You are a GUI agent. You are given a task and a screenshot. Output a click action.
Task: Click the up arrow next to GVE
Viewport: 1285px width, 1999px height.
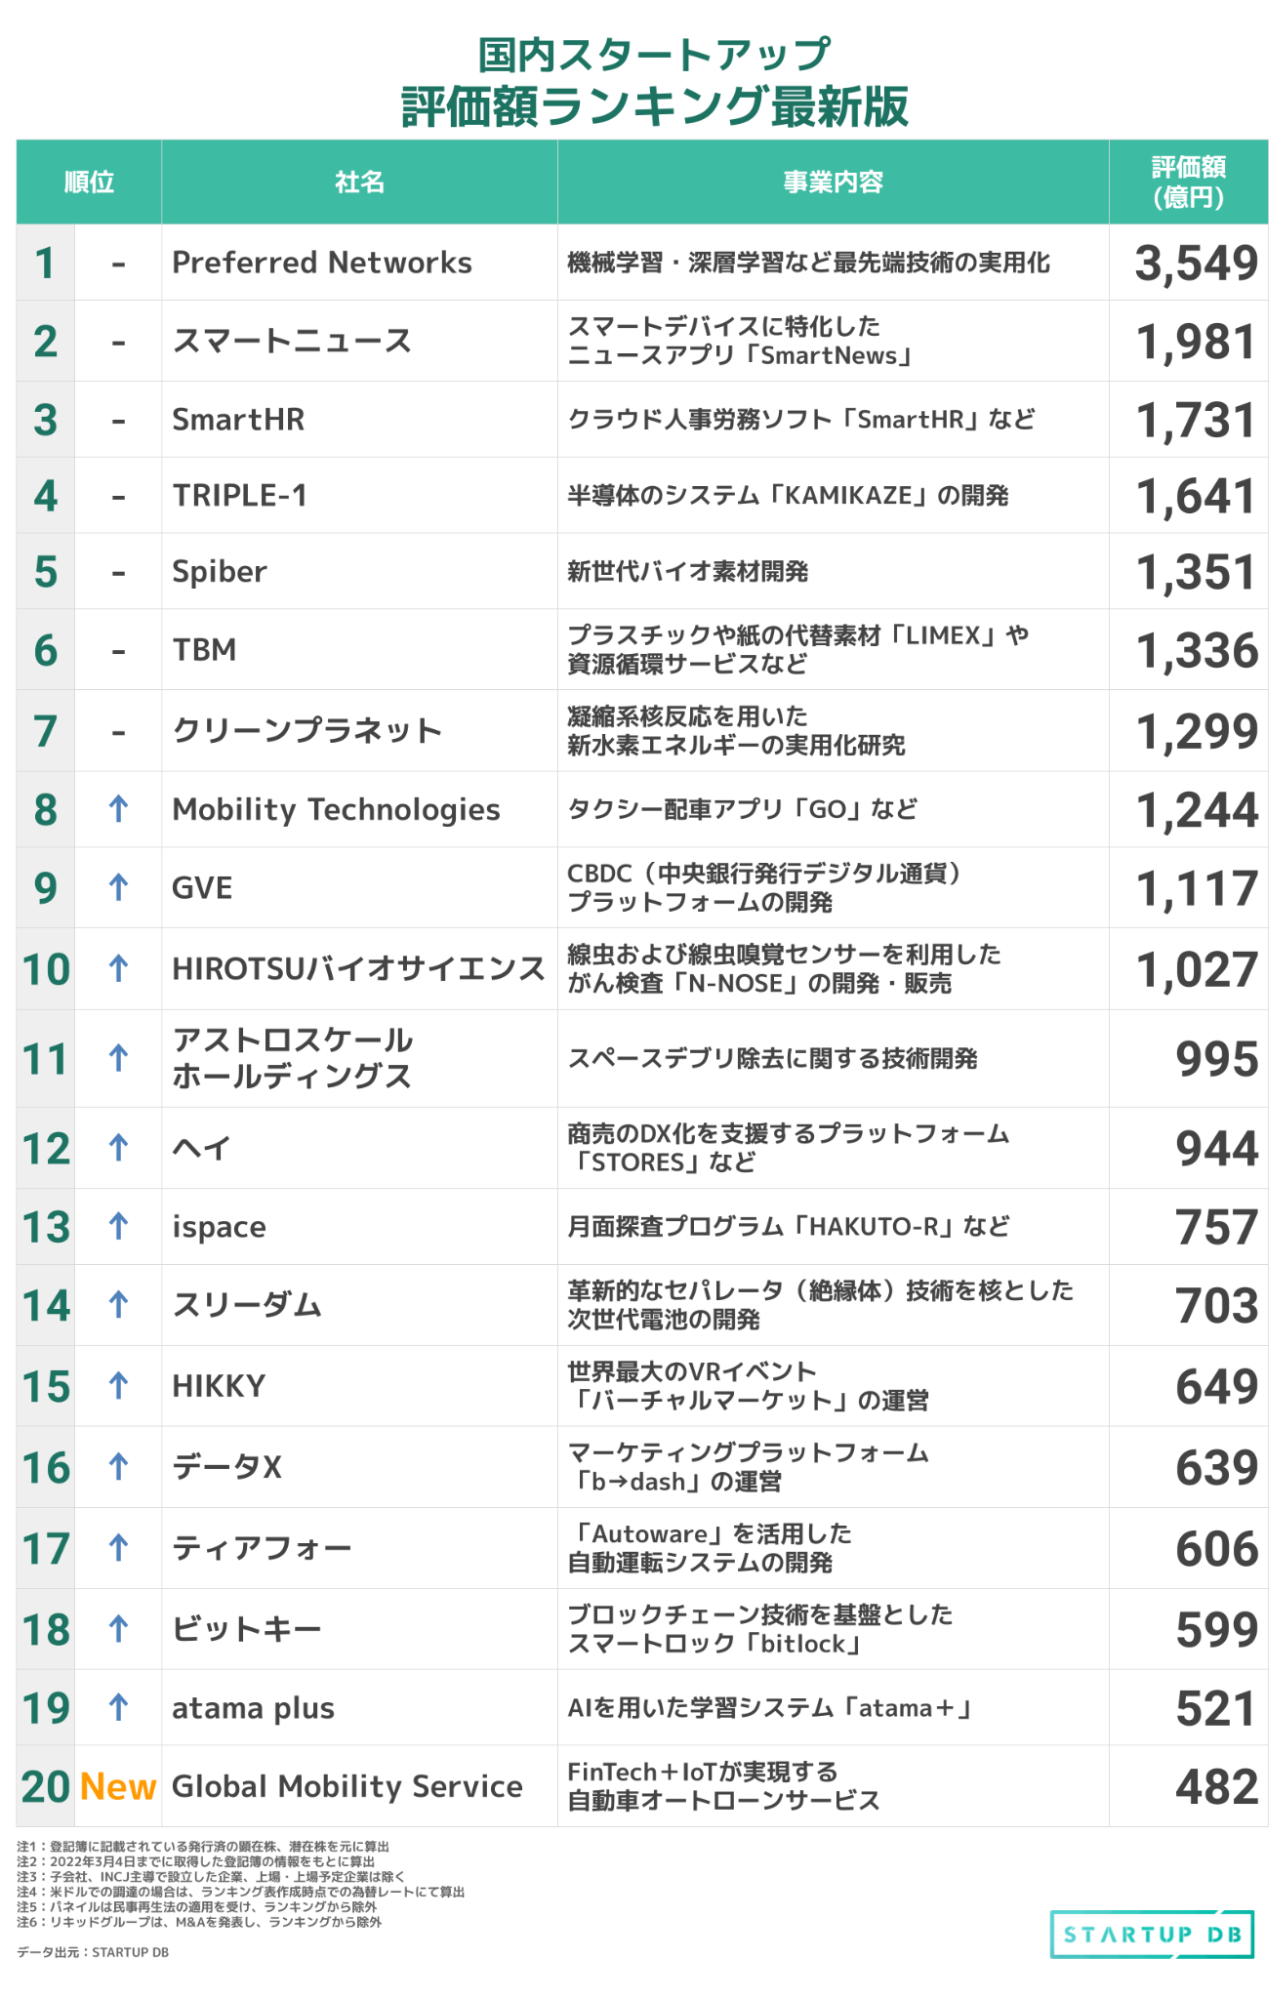click(x=118, y=887)
